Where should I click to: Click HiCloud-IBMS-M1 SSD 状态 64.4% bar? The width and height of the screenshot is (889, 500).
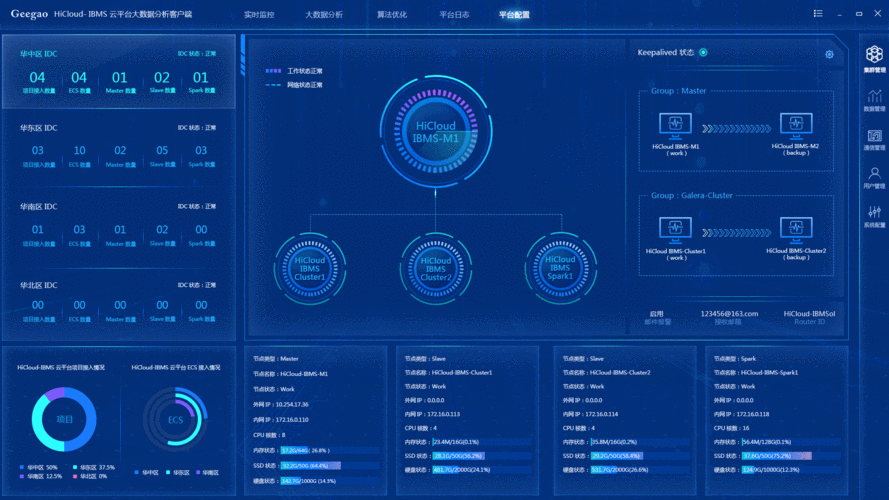(x=330, y=466)
